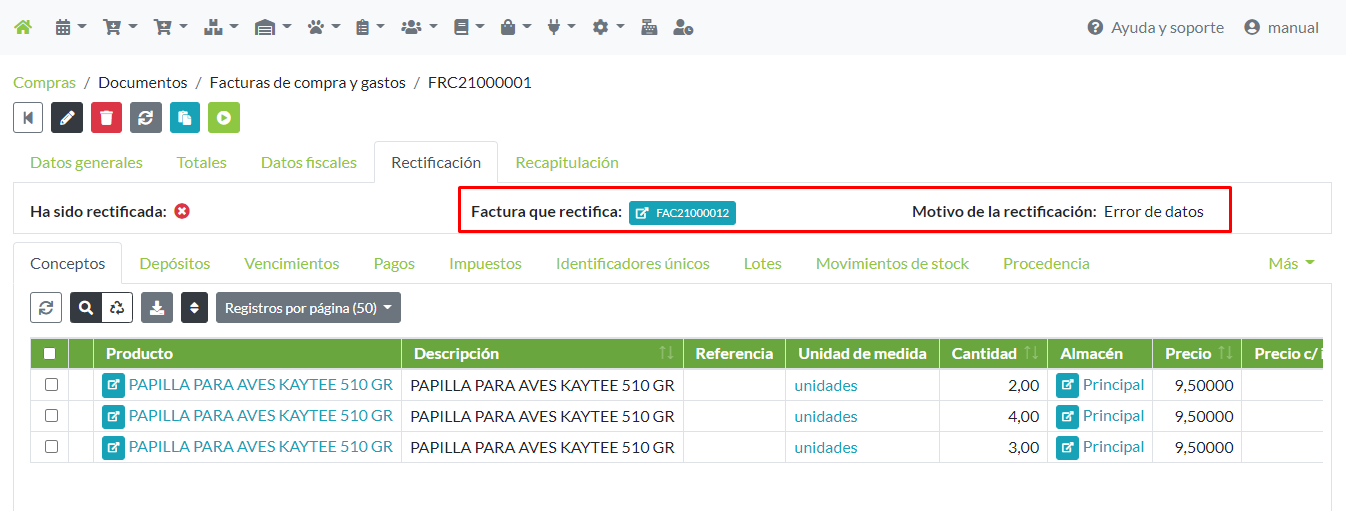The image size is (1346, 511).
Task: Switch to Totales tab
Action: click(x=202, y=162)
